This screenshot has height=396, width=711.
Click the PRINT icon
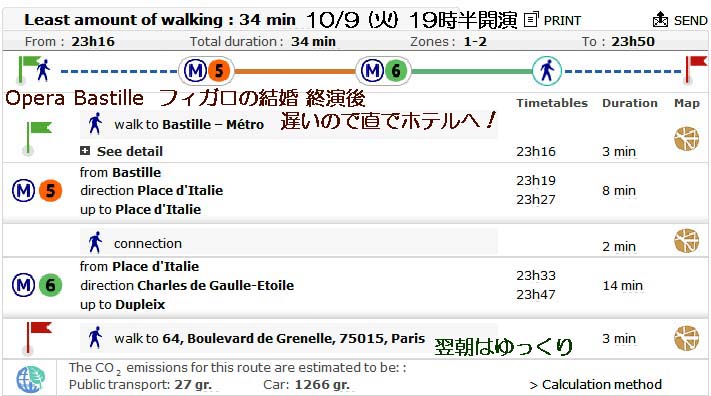point(531,20)
